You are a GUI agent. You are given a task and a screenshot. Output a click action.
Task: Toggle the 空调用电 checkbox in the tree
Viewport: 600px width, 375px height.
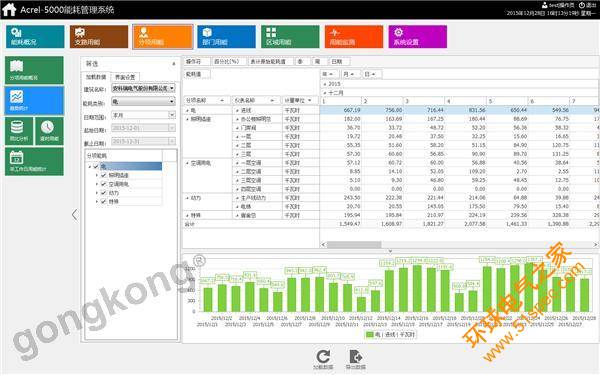pos(103,184)
